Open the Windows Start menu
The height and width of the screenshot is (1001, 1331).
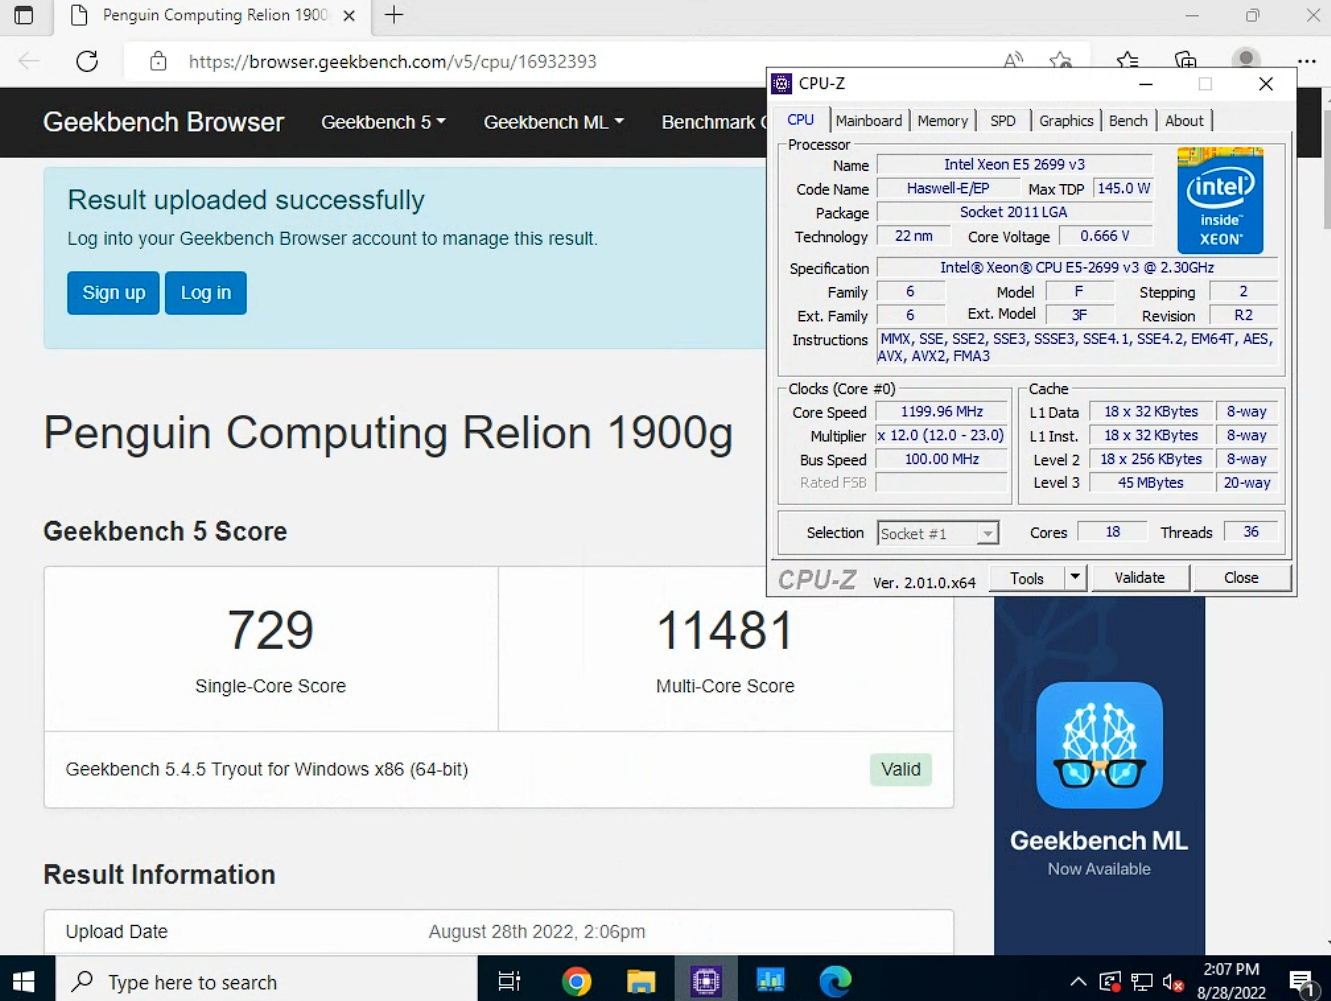pyautogui.click(x=24, y=981)
